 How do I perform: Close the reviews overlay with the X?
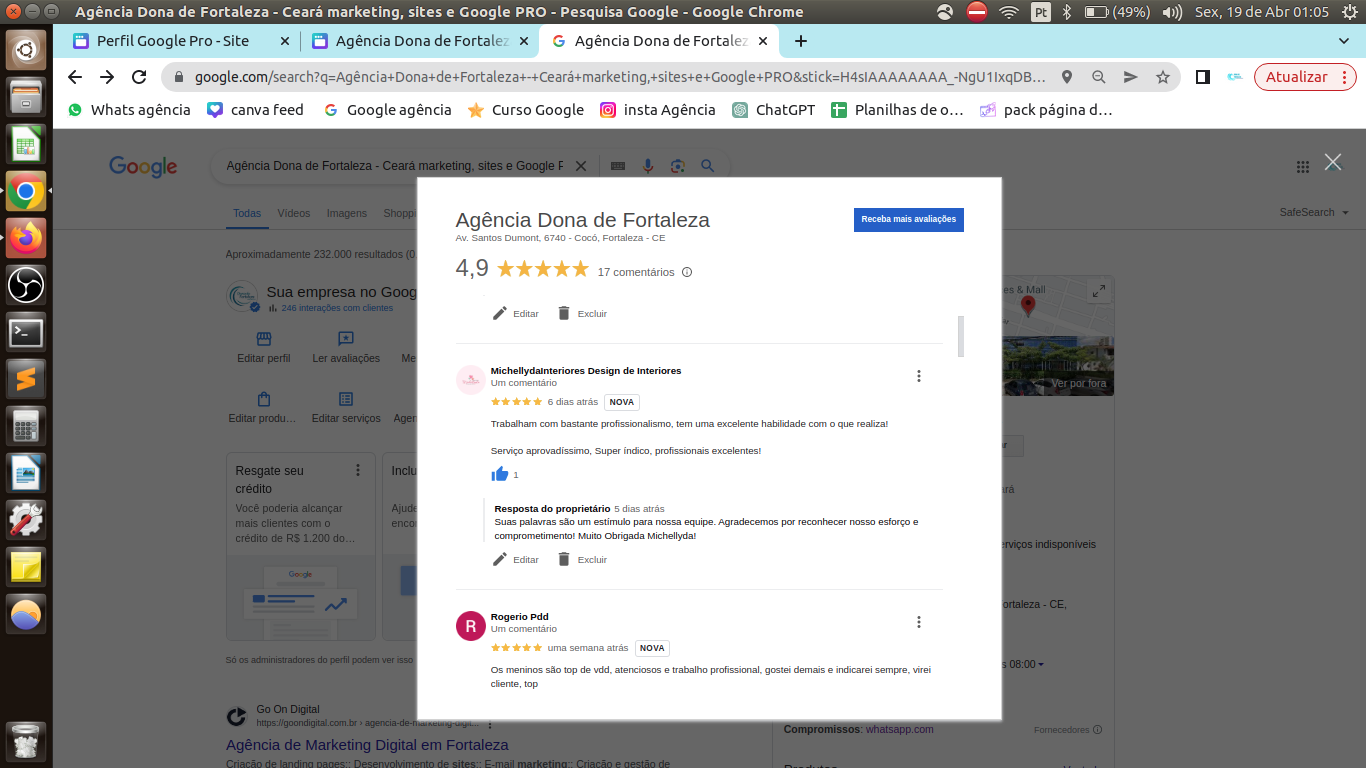[1333, 162]
